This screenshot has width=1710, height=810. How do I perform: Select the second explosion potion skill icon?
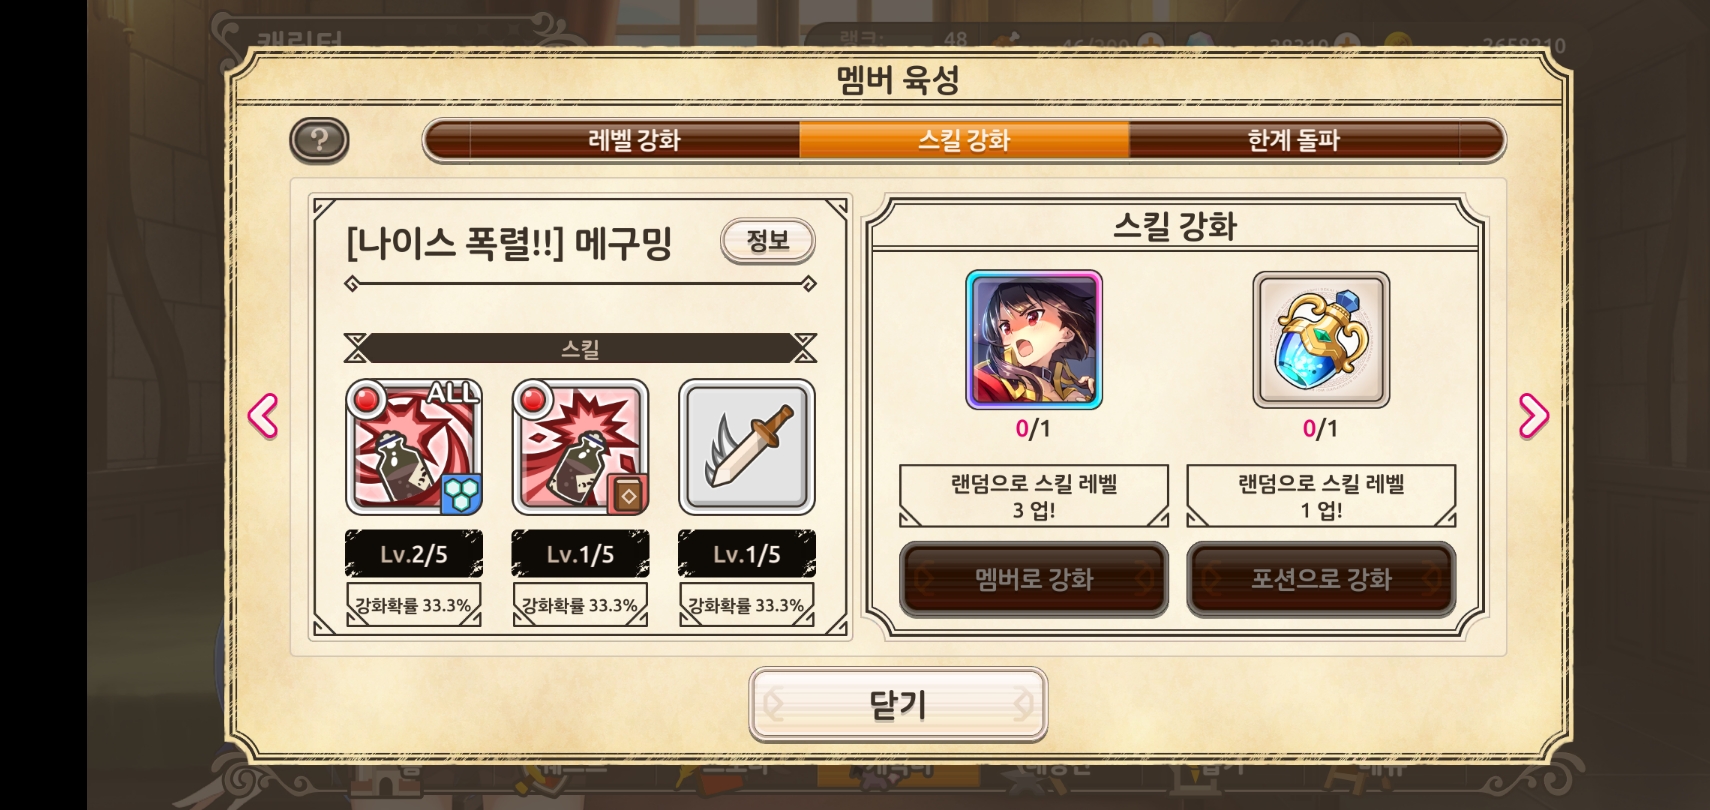(580, 447)
